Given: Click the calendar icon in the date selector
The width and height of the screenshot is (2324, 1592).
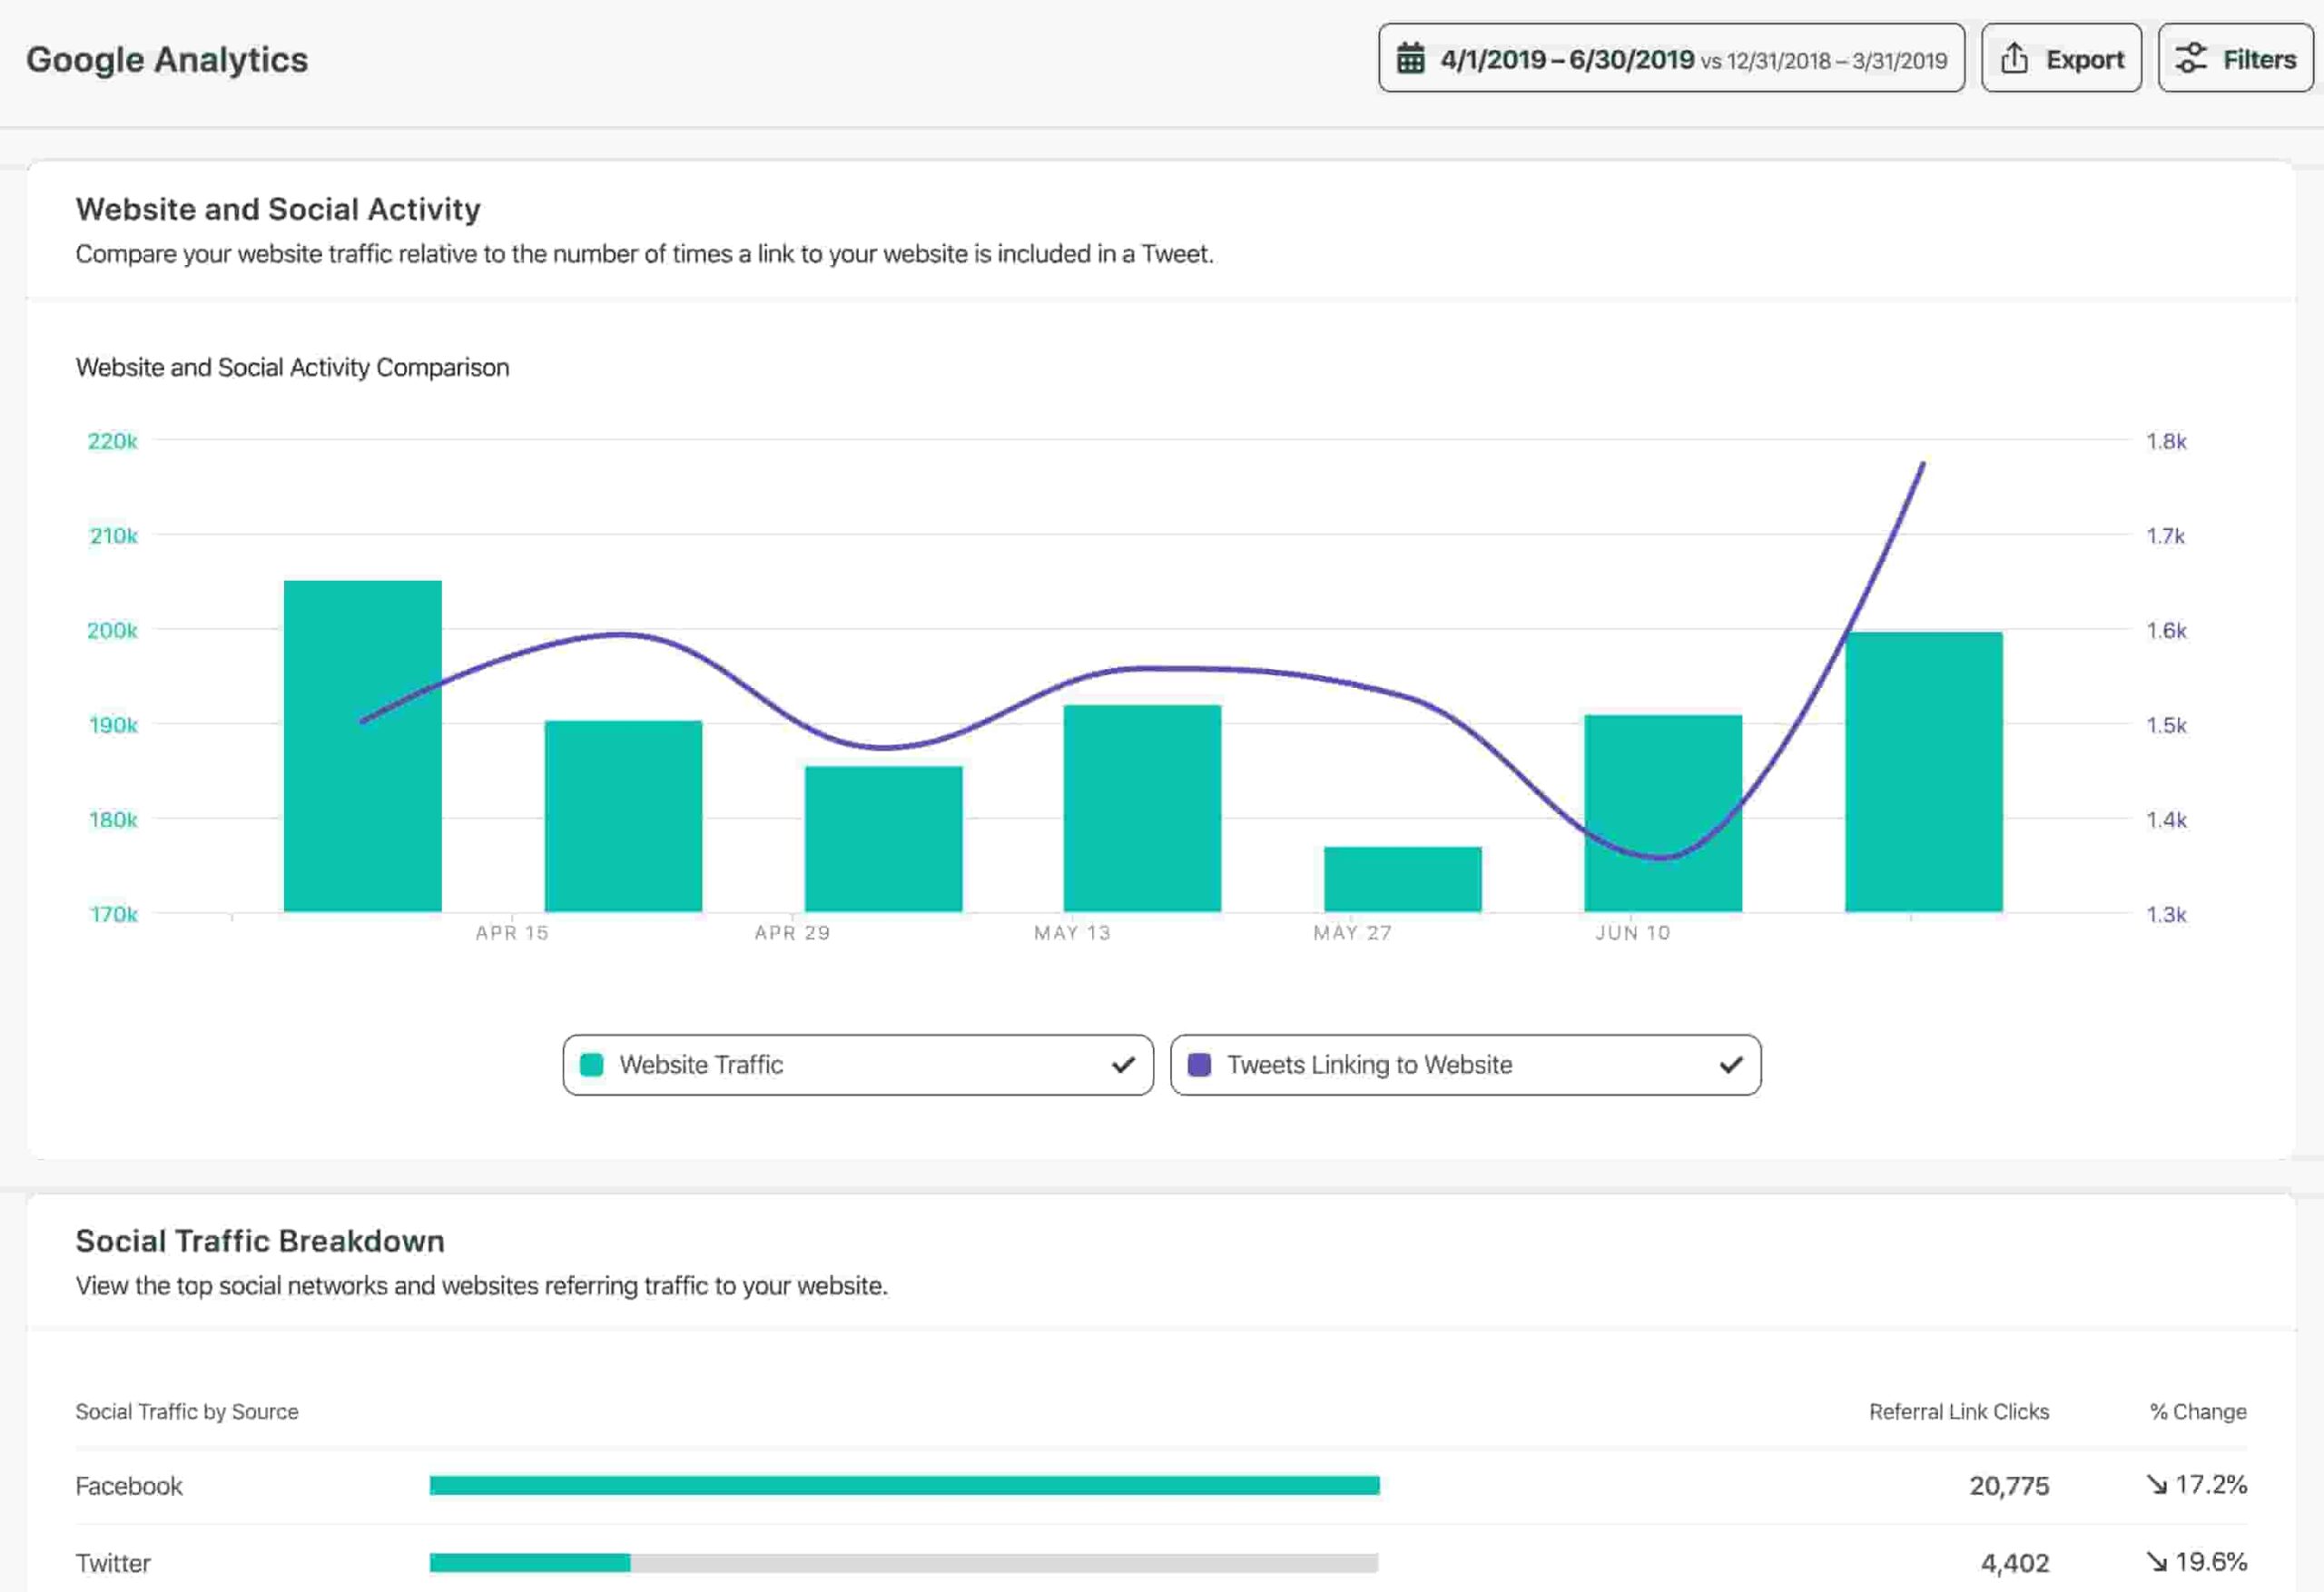Looking at the screenshot, I should [1412, 59].
